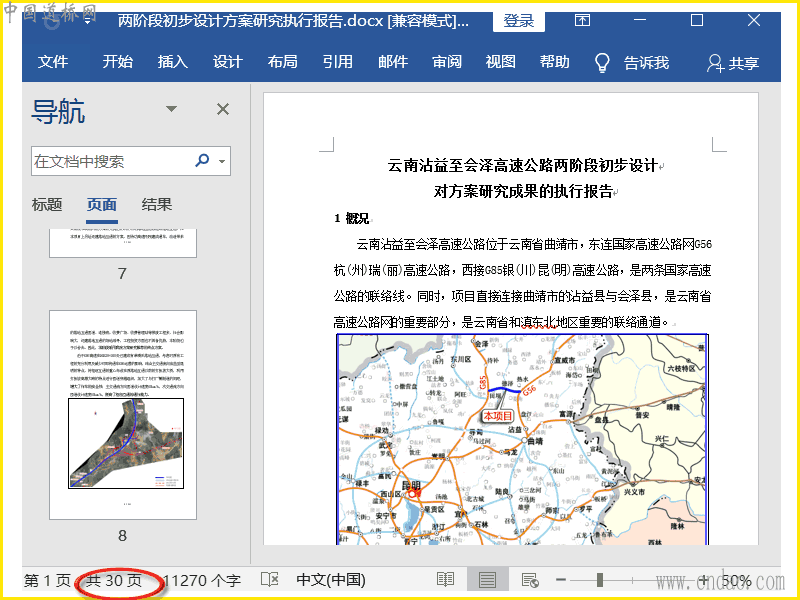Click the Tell Me lightbulb icon
The width and height of the screenshot is (800, 600).
602,62
